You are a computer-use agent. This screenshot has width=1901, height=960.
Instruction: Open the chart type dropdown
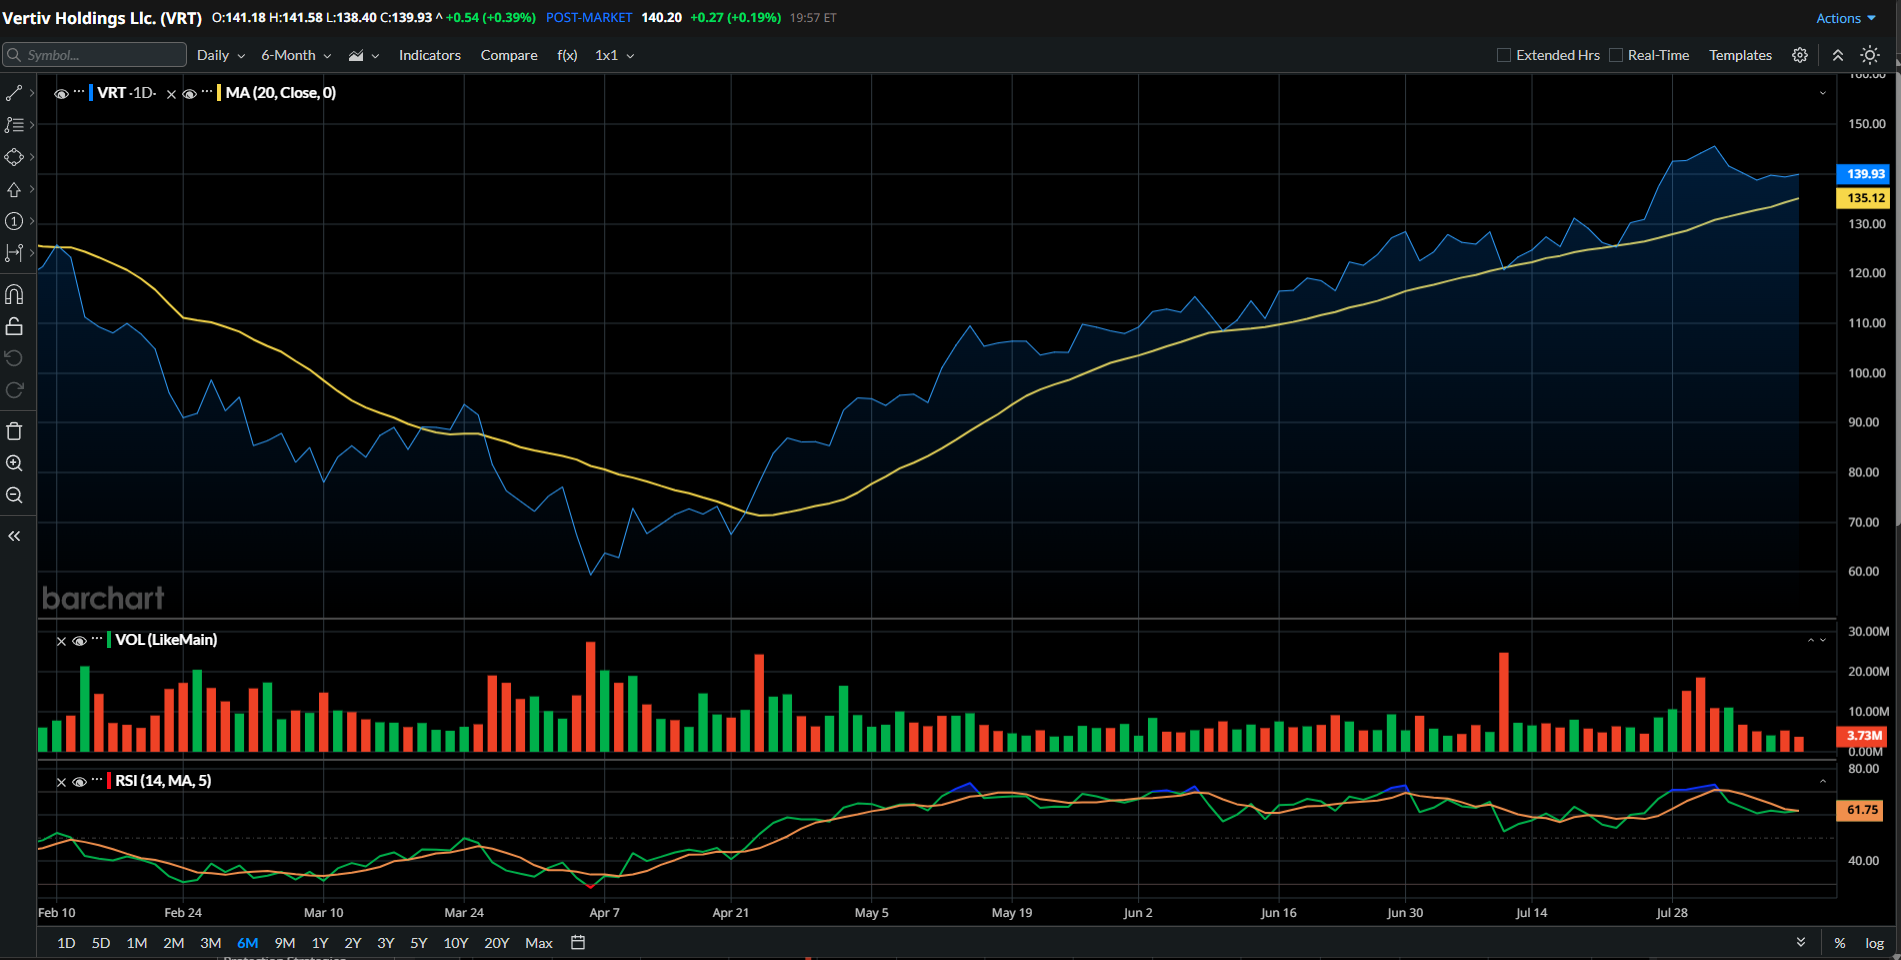coord(364,55)
